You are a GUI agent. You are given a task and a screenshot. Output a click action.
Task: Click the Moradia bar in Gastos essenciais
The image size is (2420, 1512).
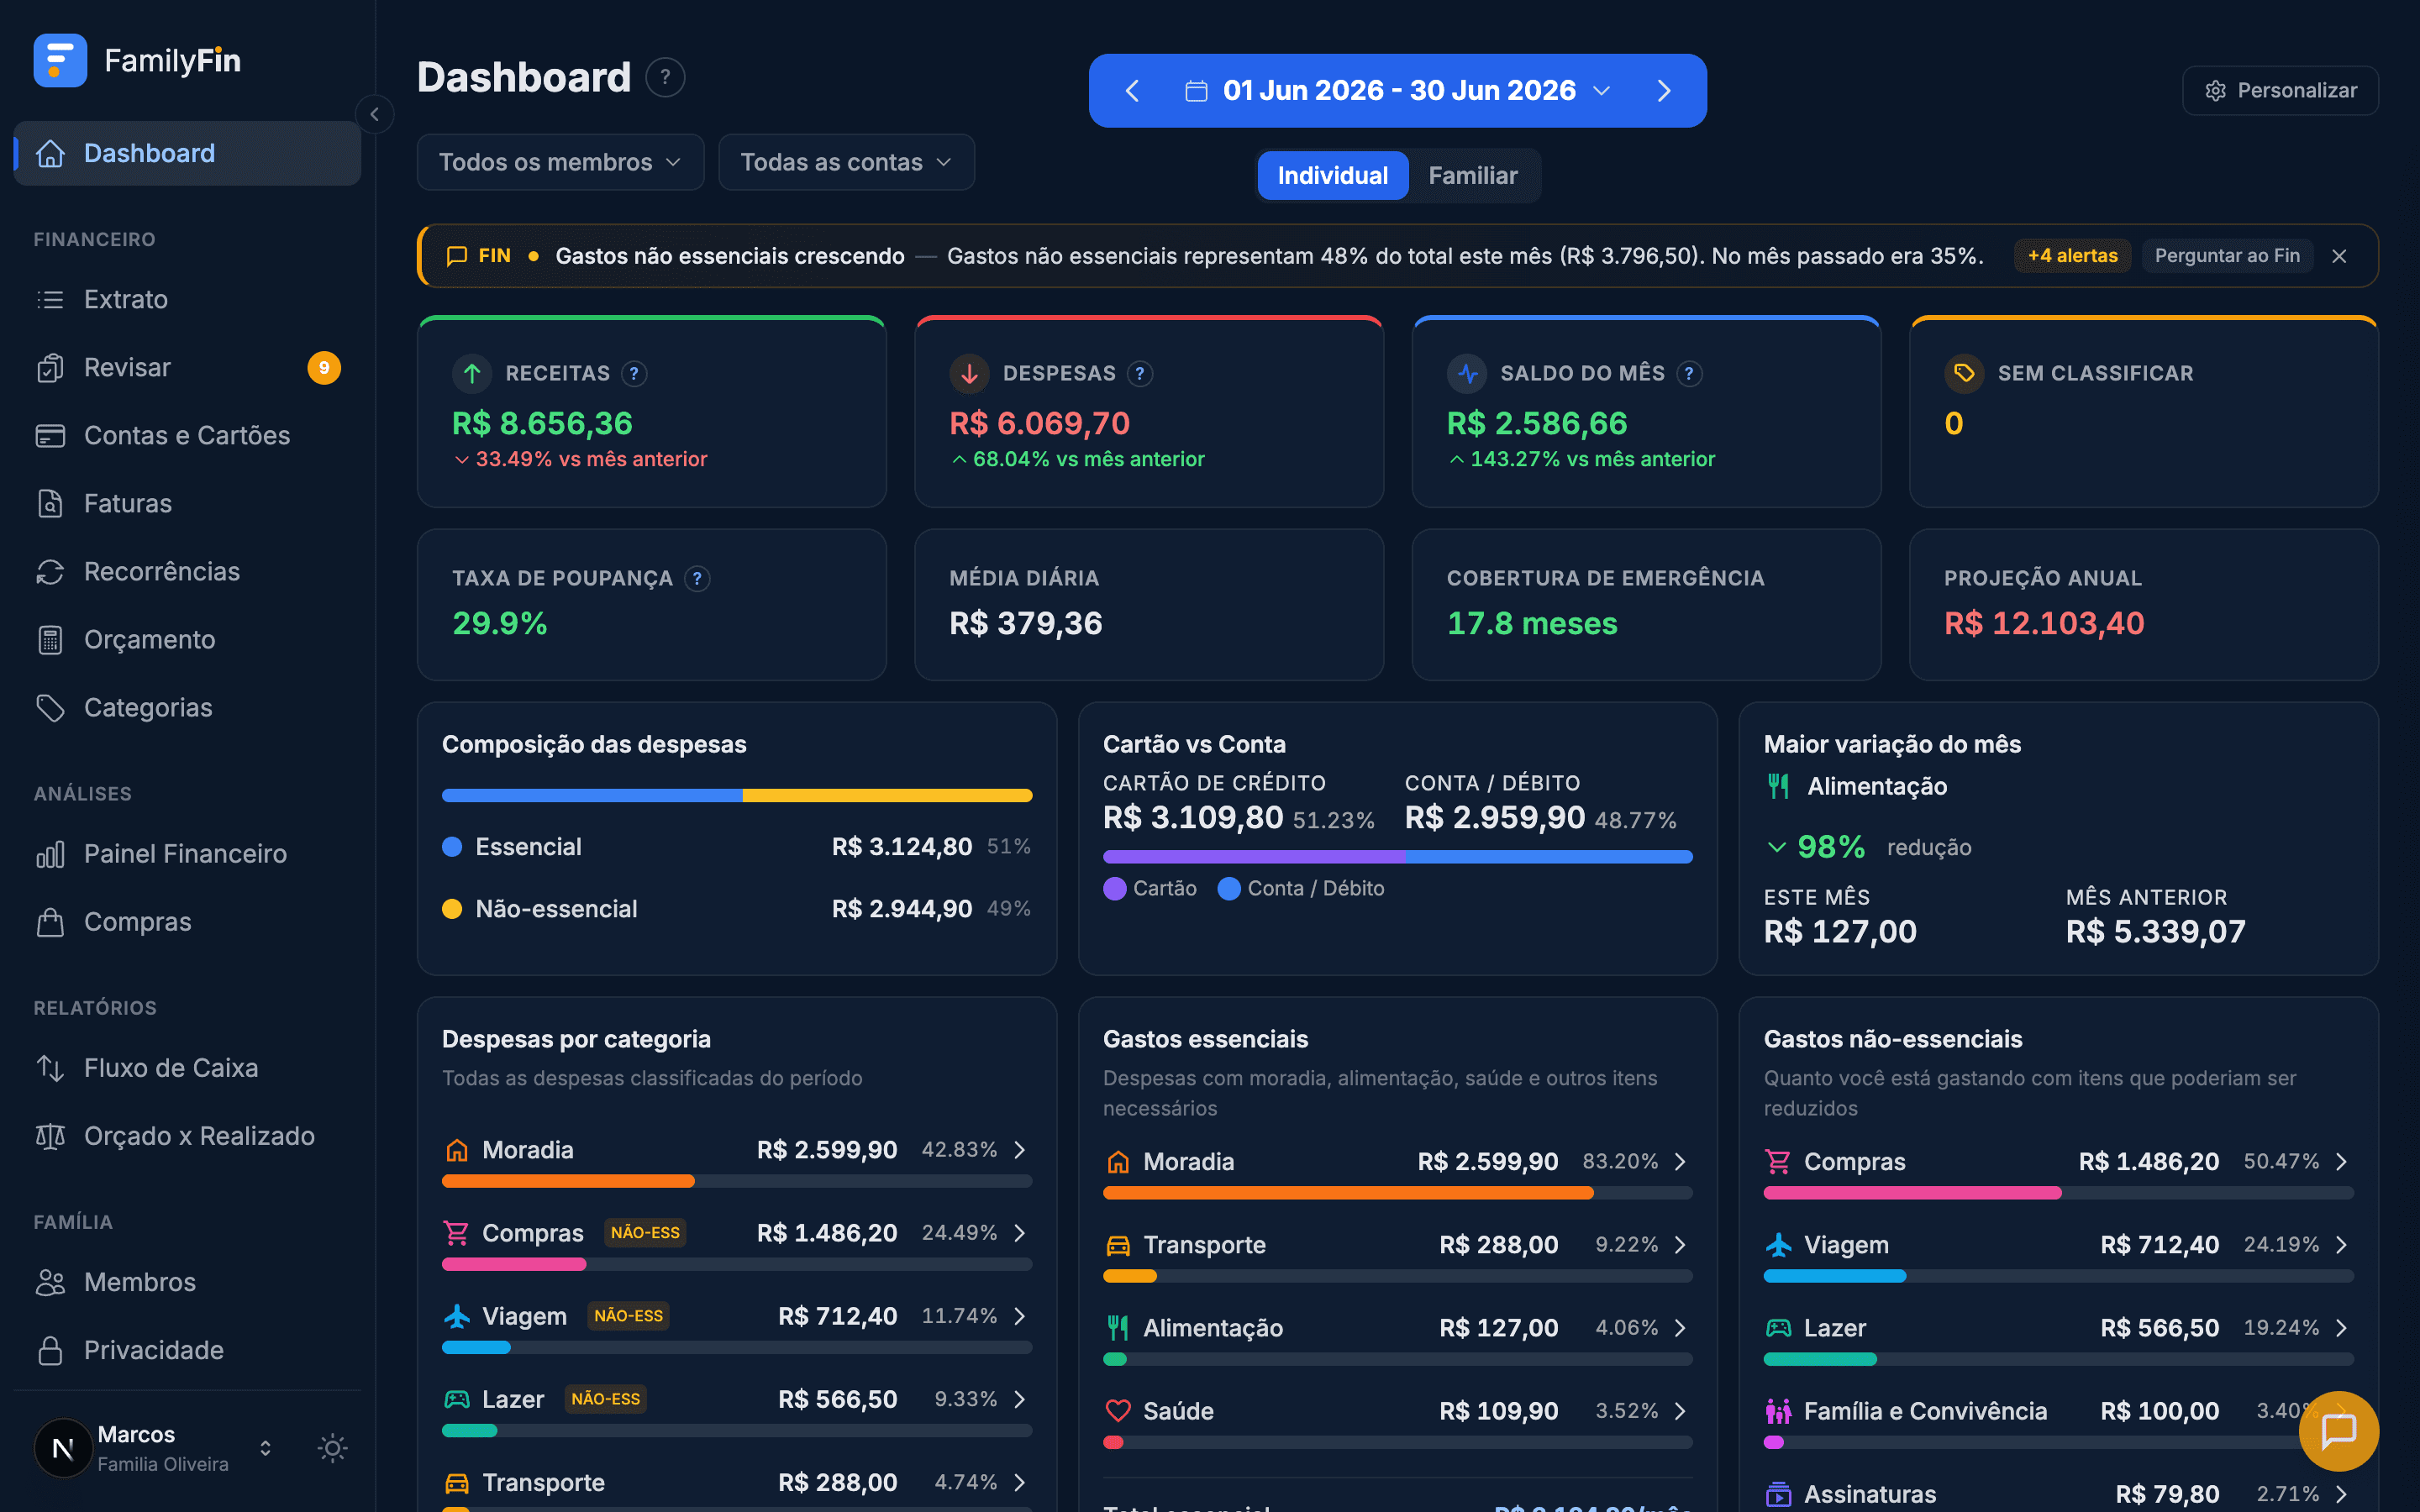pos(1397,1193)
